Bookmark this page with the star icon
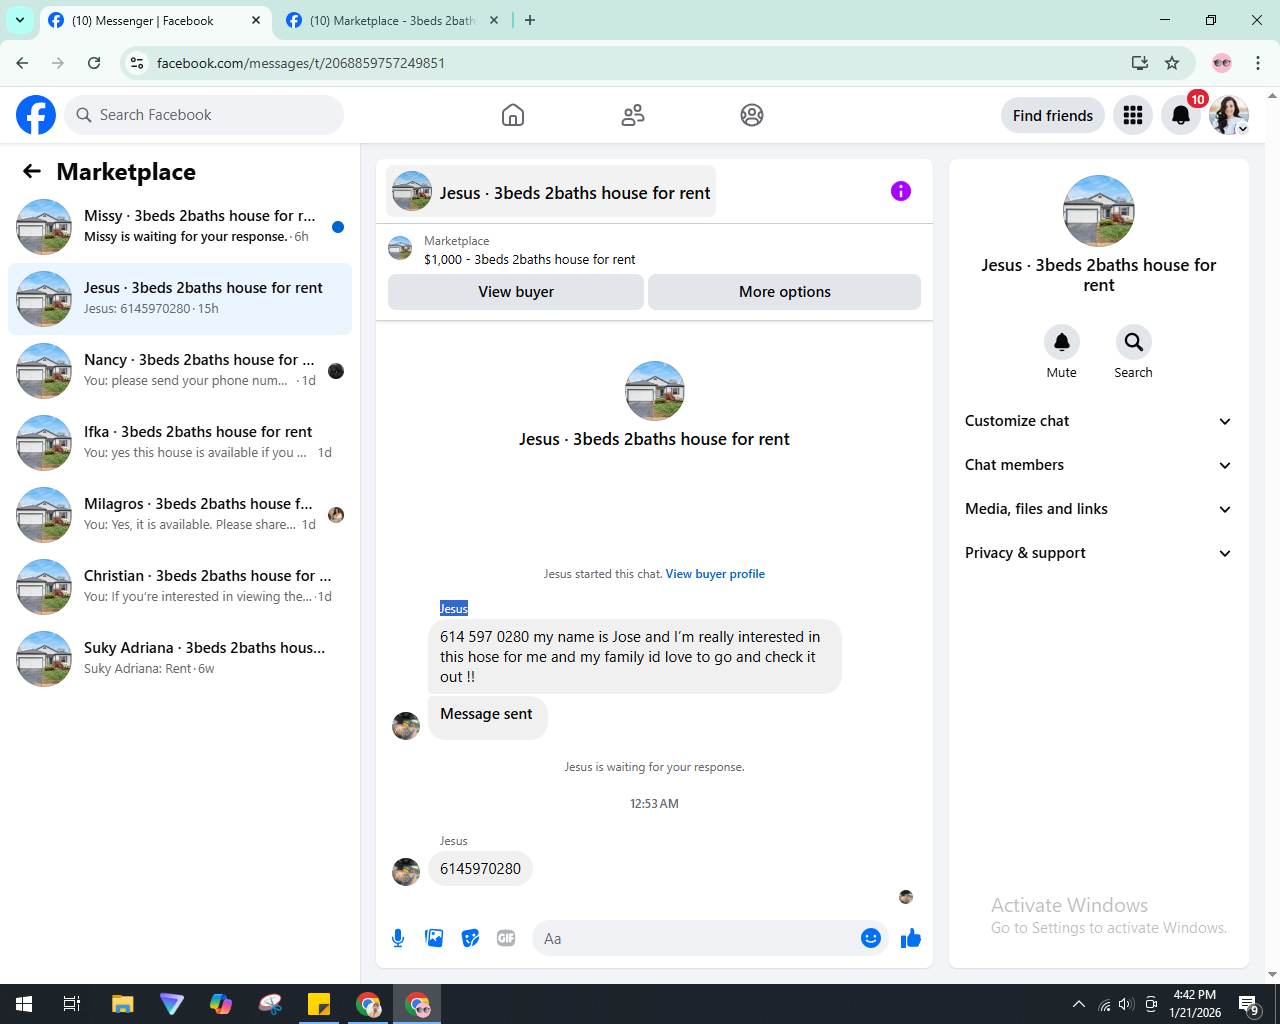The height and width of the screenshot is (1024, 1280). [1172, 63]
